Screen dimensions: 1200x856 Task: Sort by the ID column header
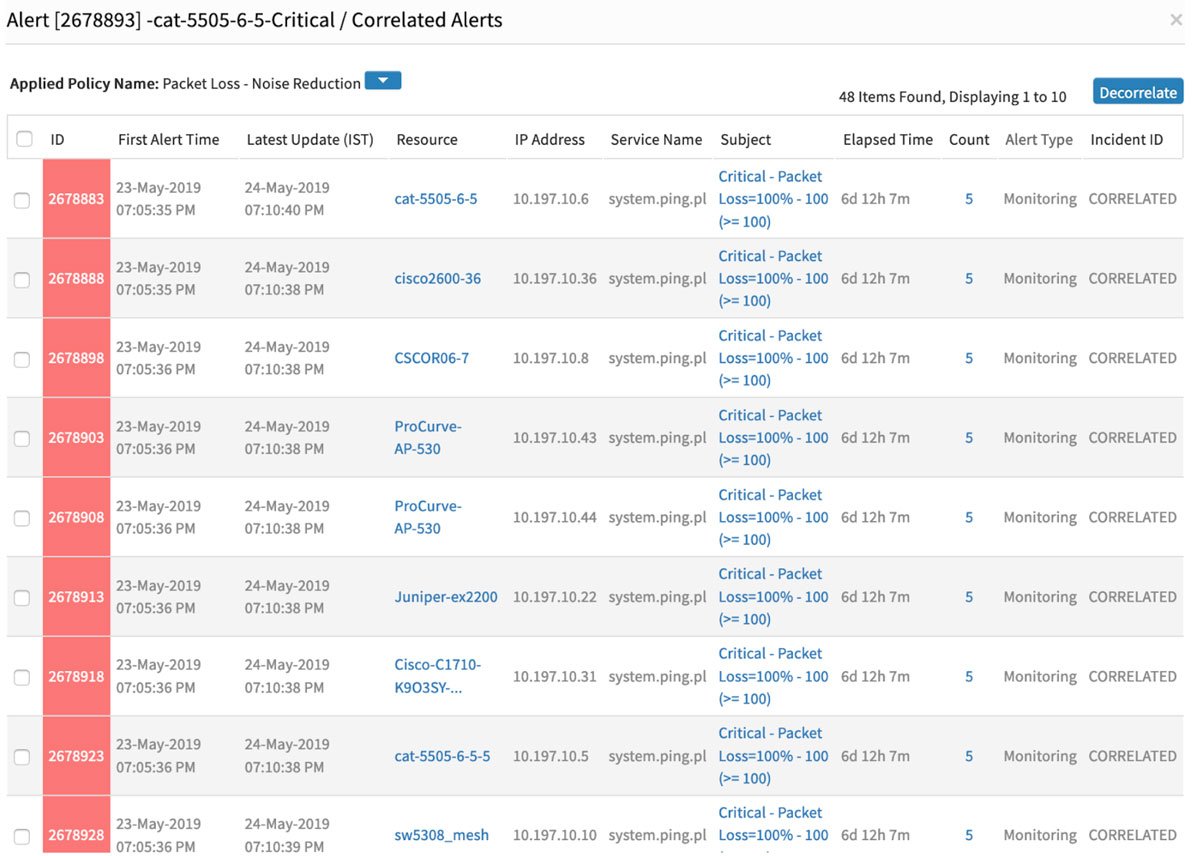pyautogui.click(x=58, y=140)
